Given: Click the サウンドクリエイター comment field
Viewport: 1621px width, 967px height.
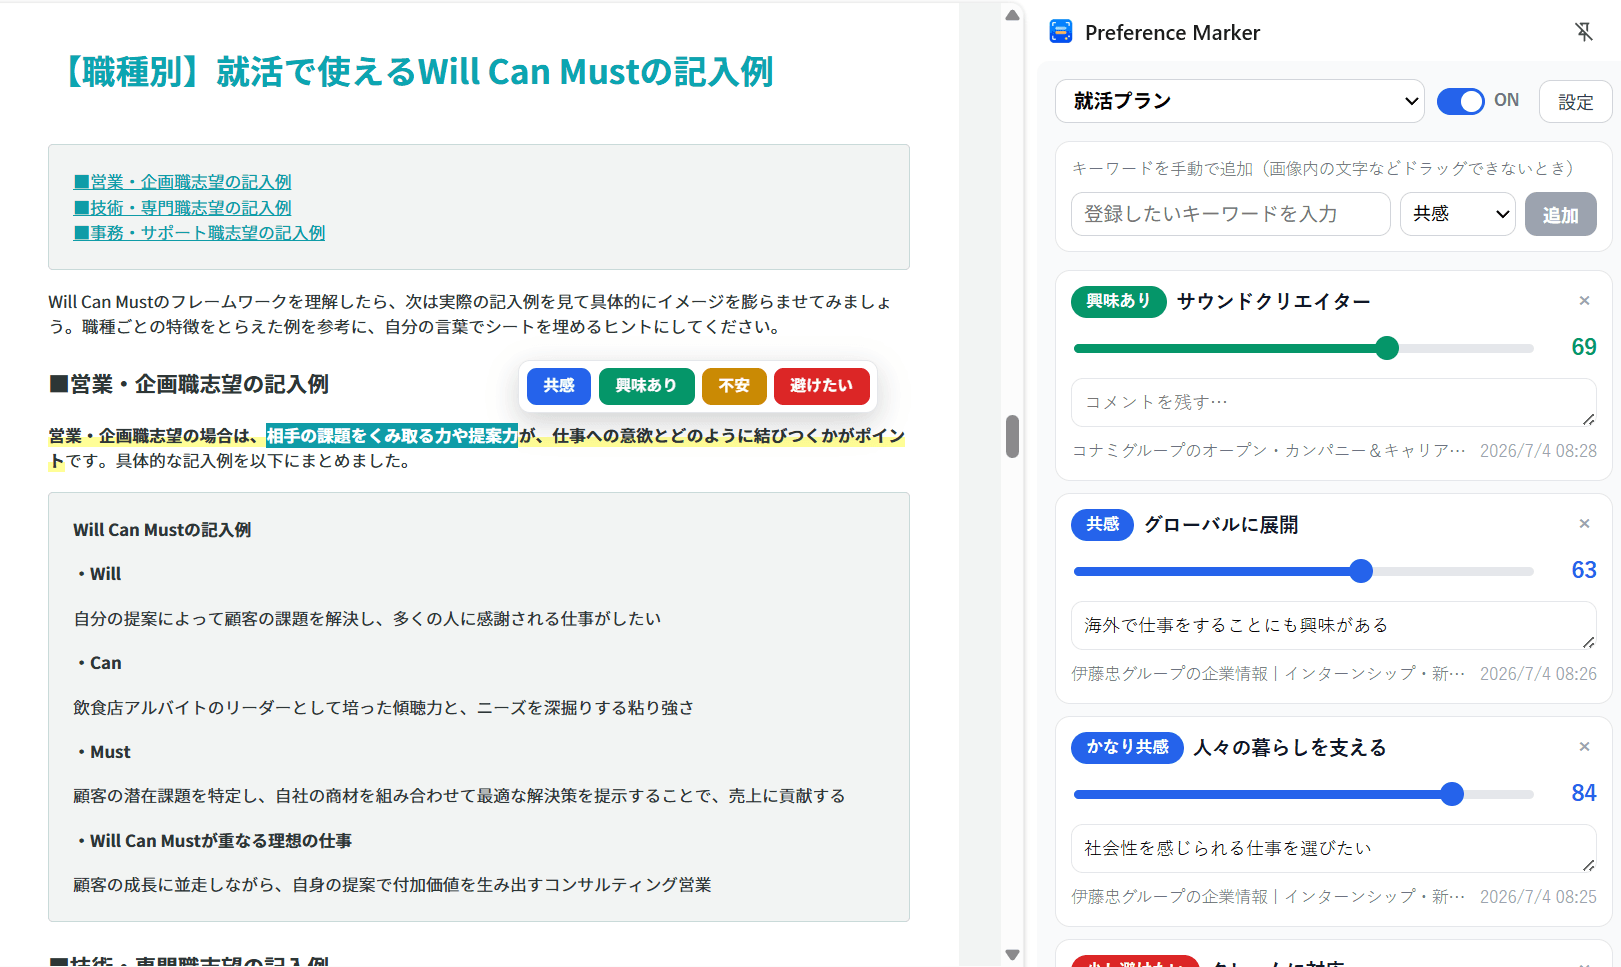Looking at the screenshot, I should tap(1333, 402).
